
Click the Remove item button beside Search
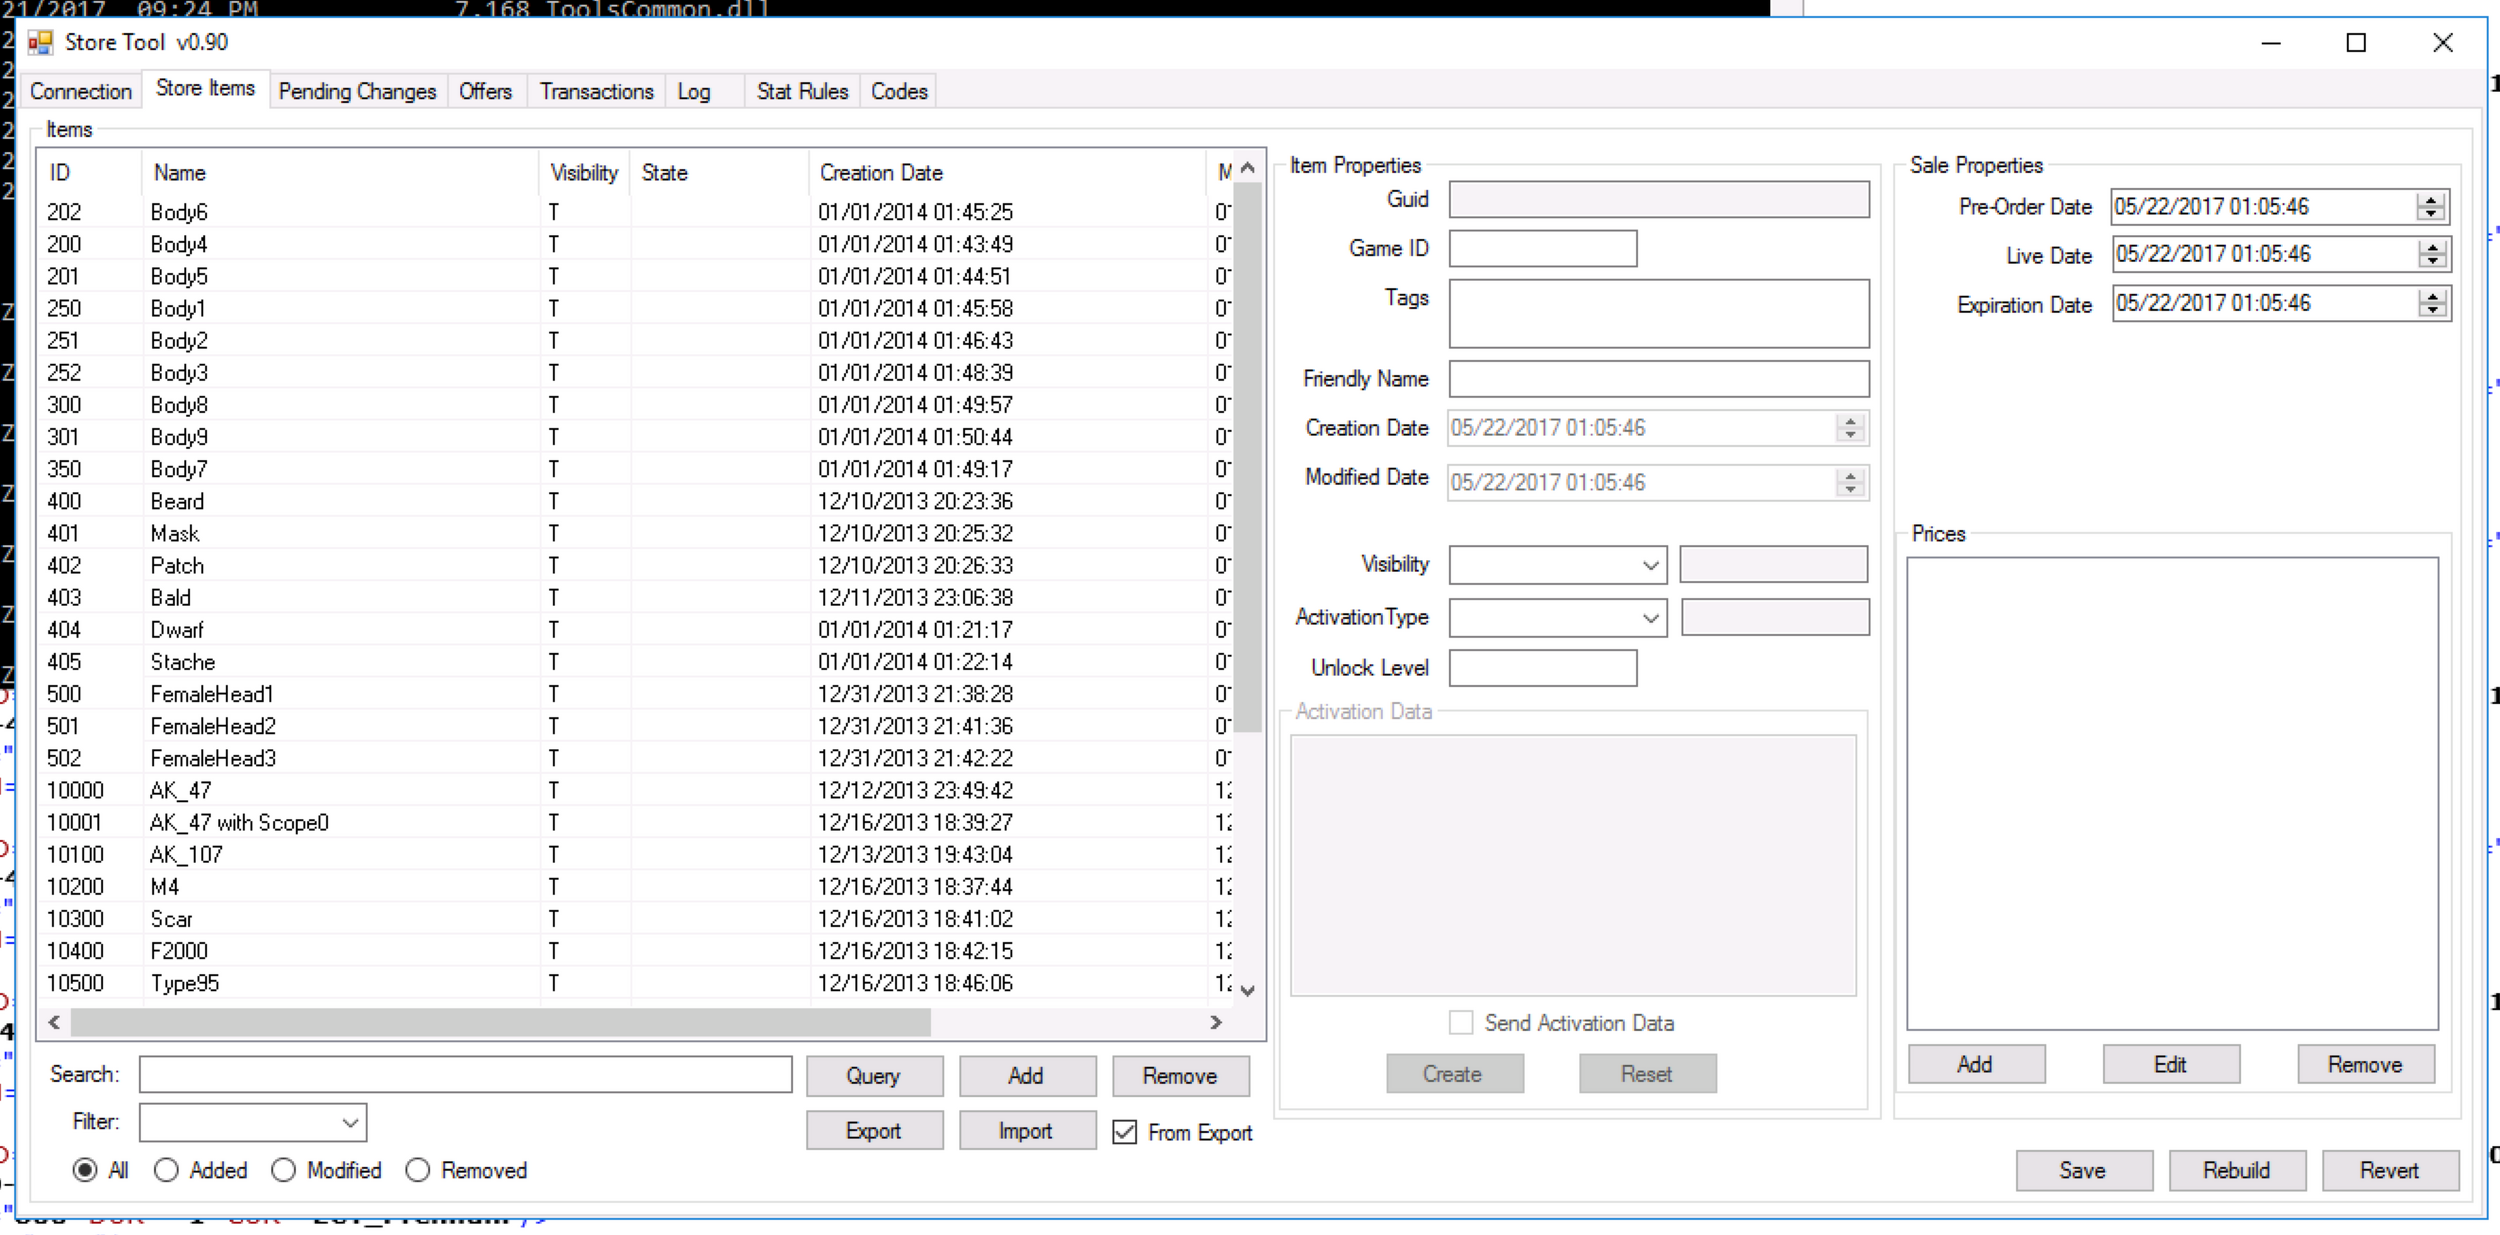[1180, 1076]
